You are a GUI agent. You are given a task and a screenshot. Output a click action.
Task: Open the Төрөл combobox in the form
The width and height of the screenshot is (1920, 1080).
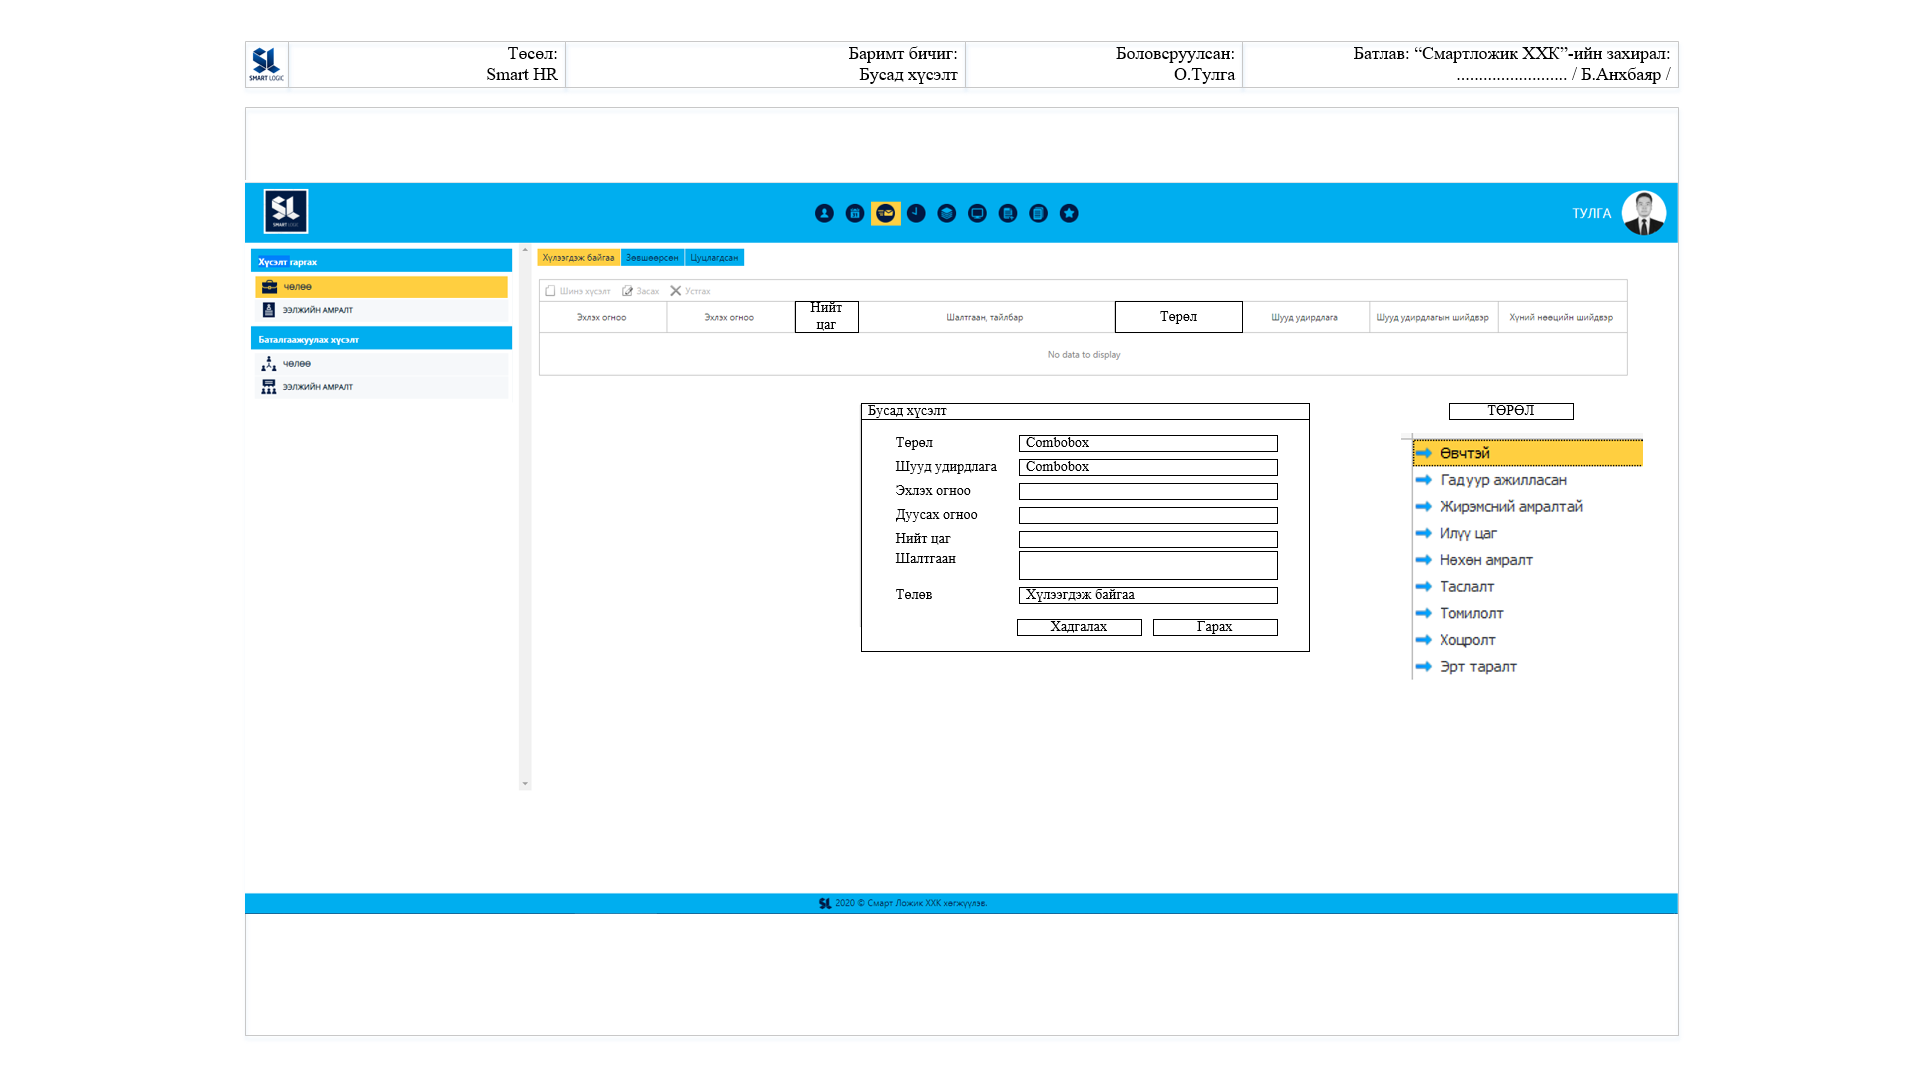(1148, 443)
